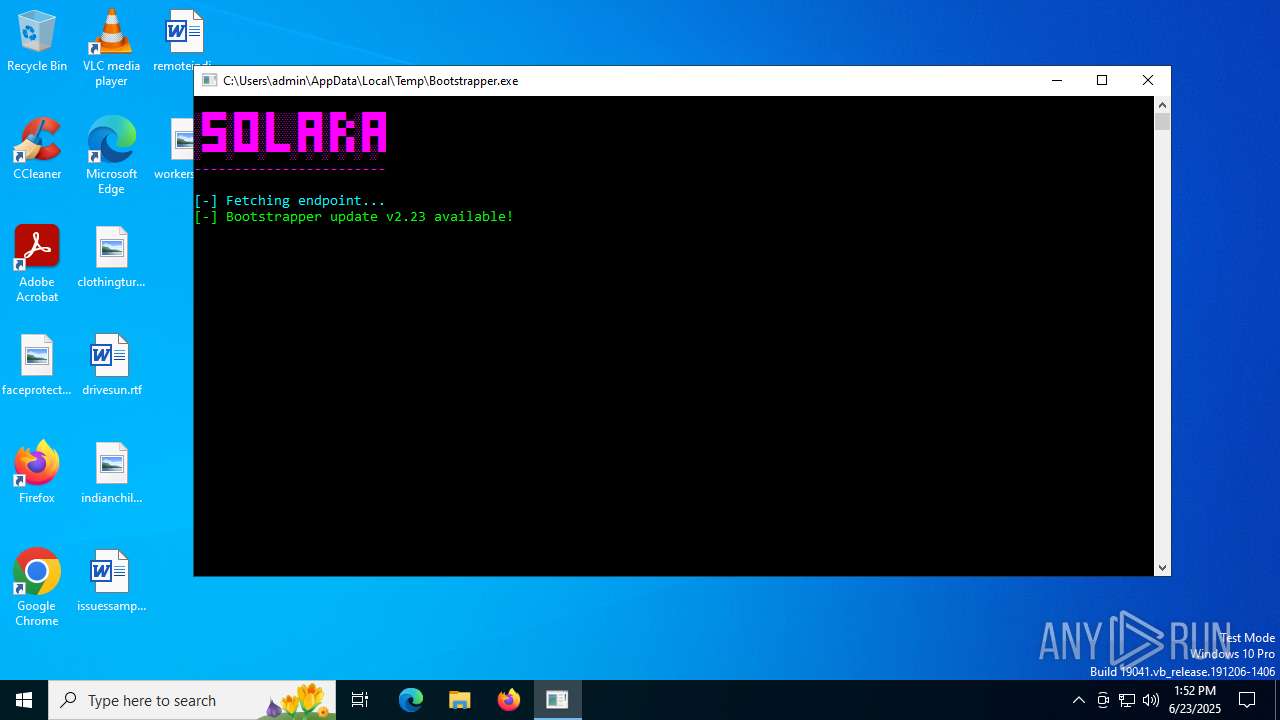Click the Bootstrapper.exe title bar path
This screenshot has width=1280, height=720.
click(x=370, y=81)
